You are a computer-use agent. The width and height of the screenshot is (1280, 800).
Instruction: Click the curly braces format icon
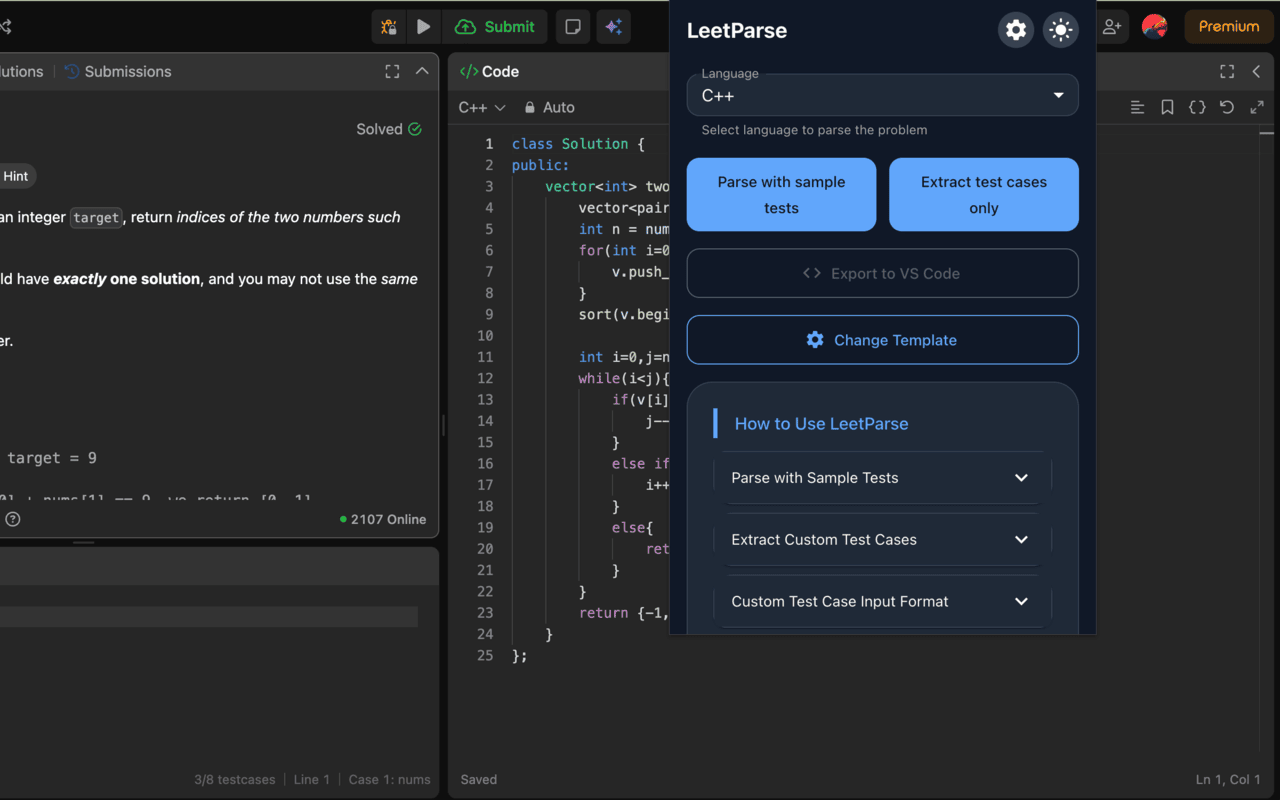point(1197,107)
